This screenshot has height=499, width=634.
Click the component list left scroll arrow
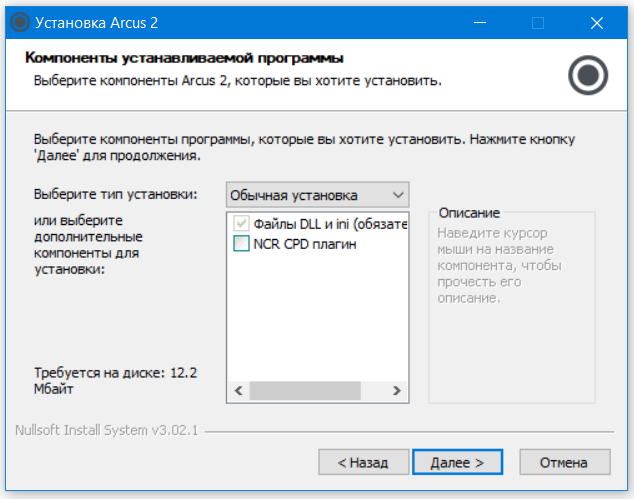[x=239, y=390]
